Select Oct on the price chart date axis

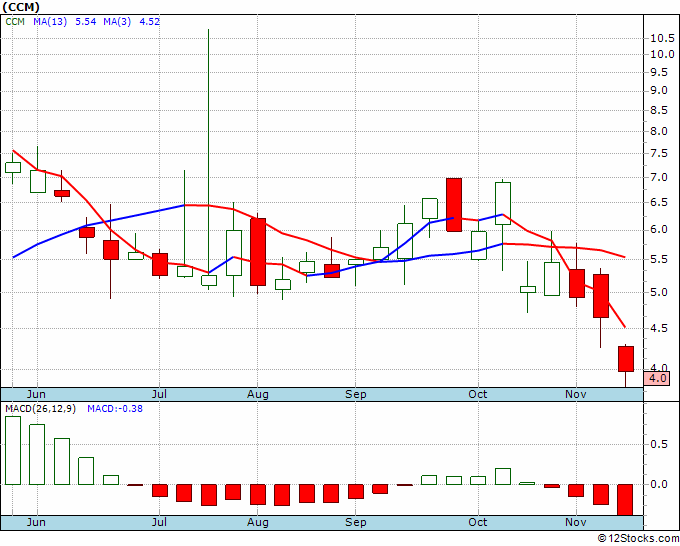coord(477,394)
